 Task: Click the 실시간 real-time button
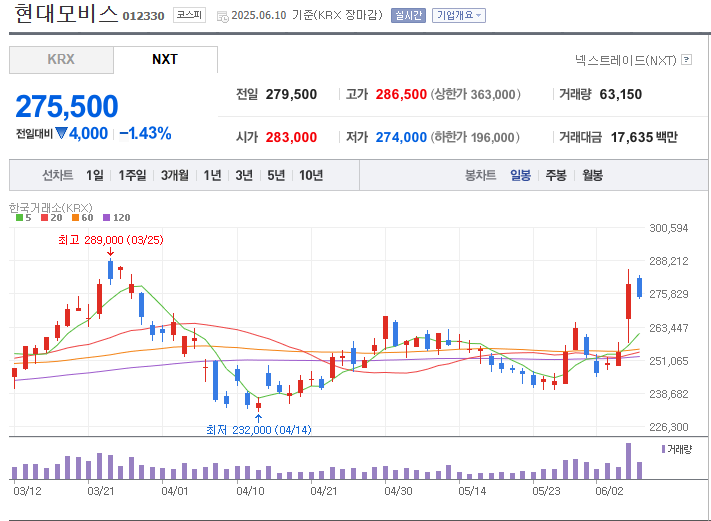tap(408, 15)
